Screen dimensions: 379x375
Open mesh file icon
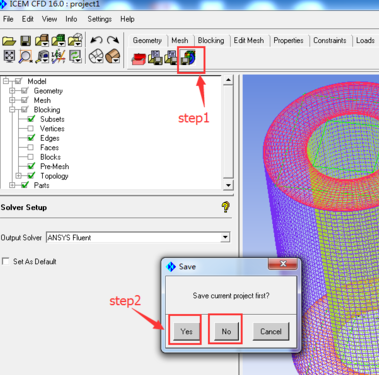59,40
